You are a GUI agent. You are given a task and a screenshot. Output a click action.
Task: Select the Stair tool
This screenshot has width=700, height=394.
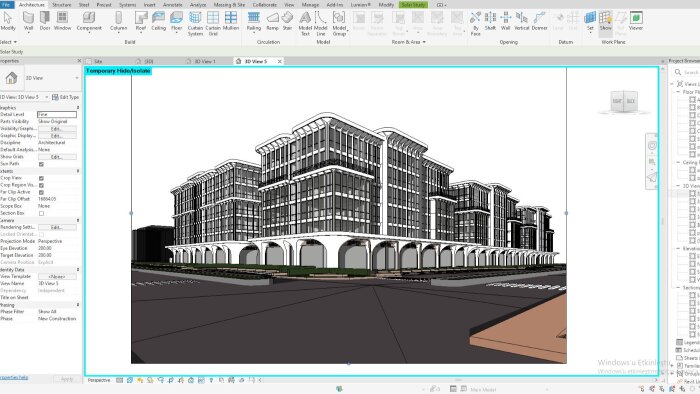click(x=287, y=21)
